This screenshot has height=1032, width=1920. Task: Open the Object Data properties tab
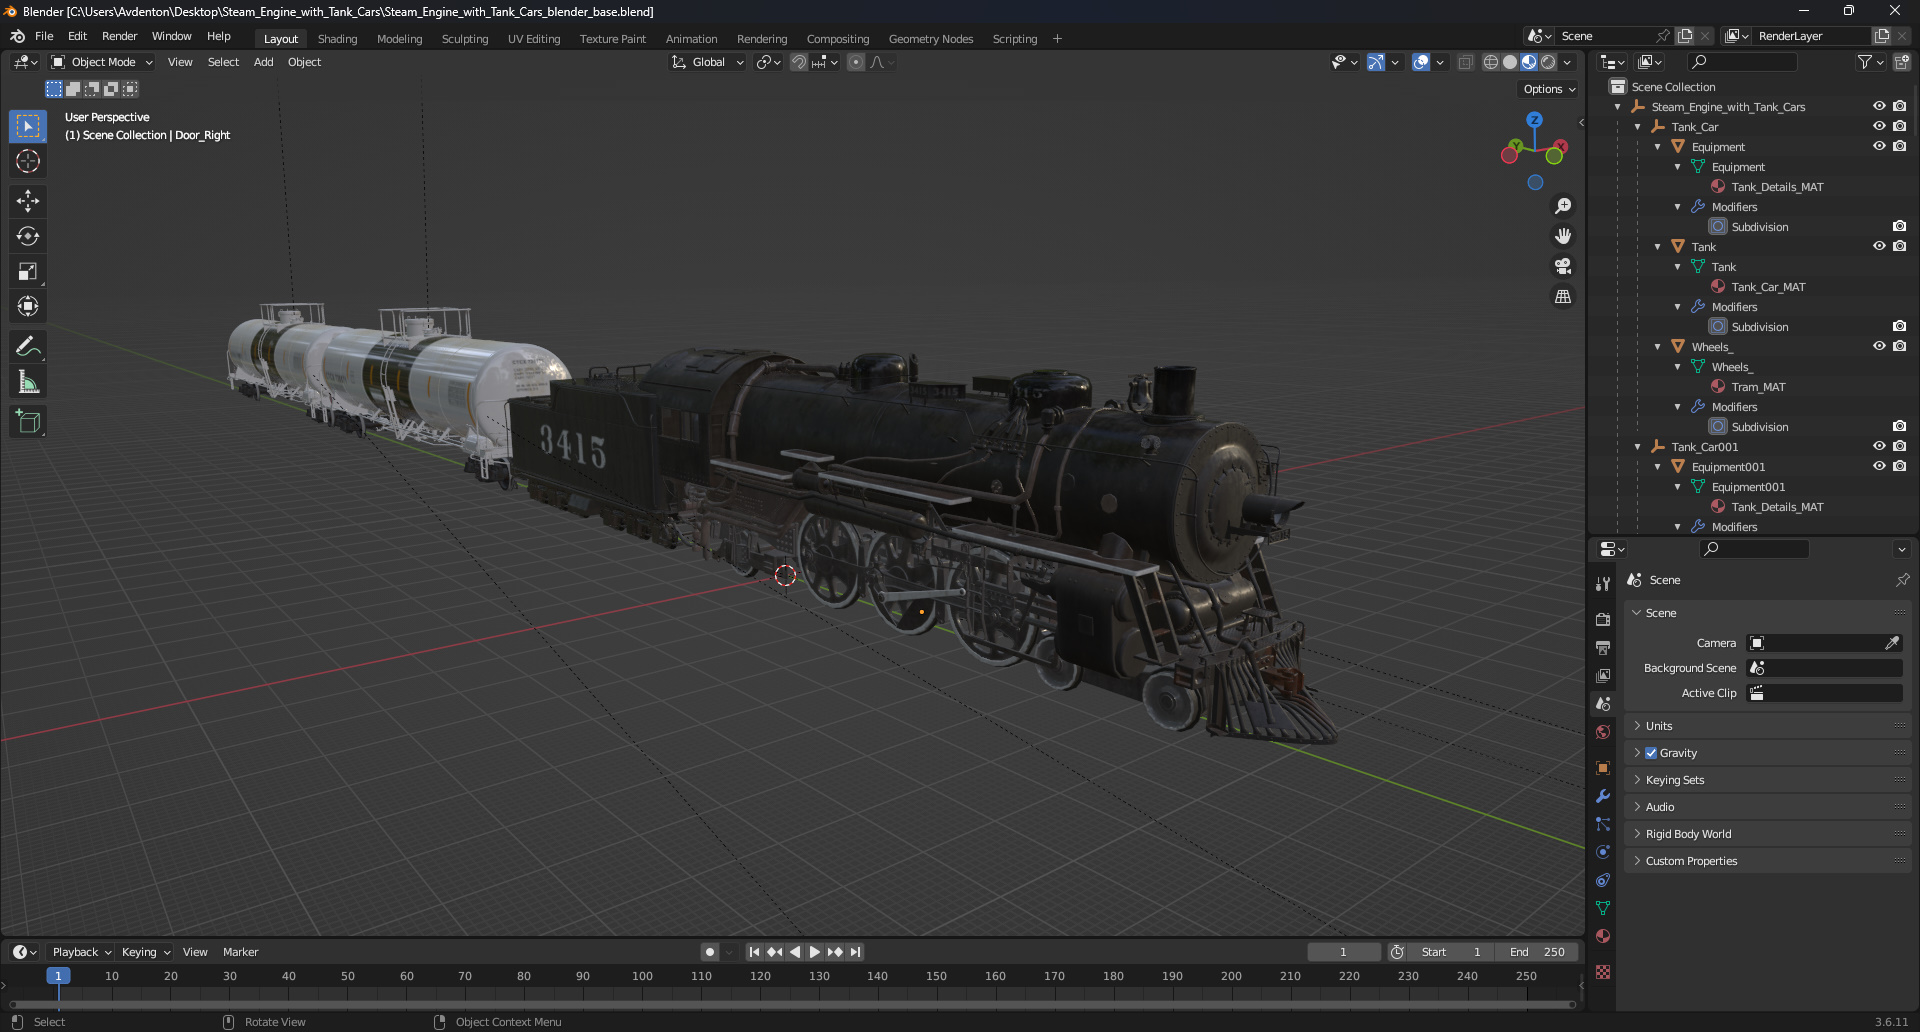[x=1603, y=908]
